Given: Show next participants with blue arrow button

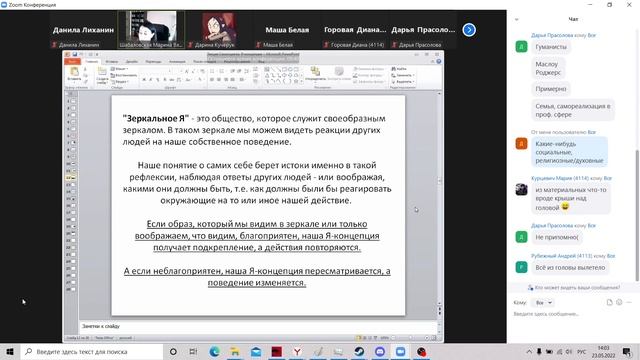Looking at the screenshot, I should pos(469,30).
